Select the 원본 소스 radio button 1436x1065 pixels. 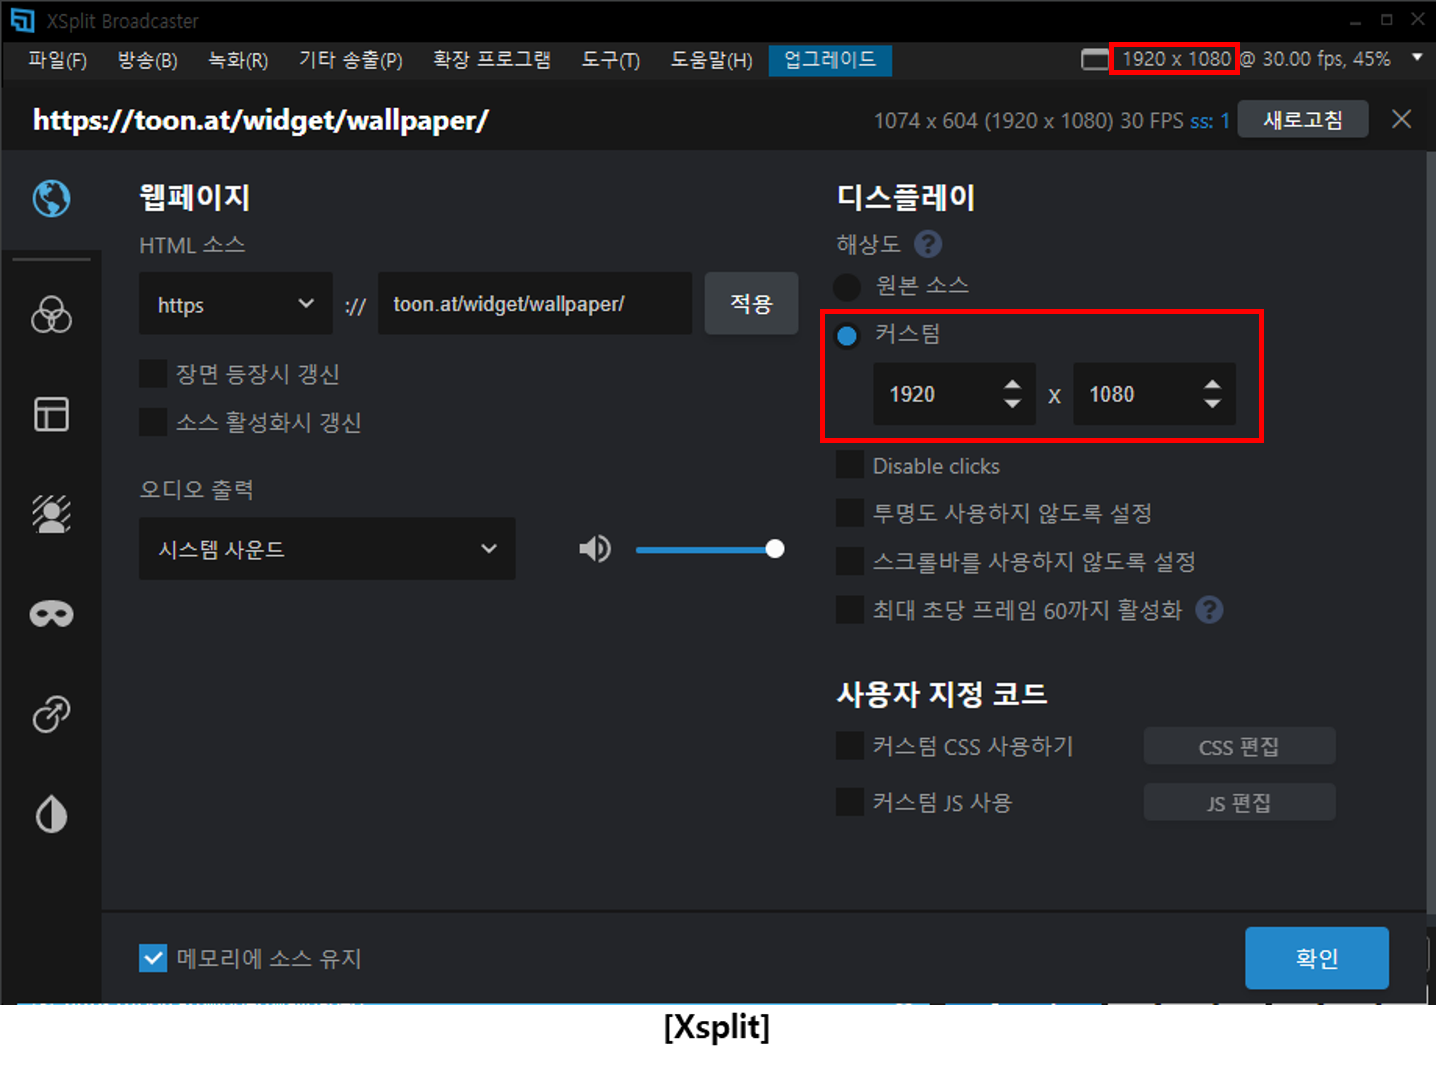pyautogui.click(x=847, y=286)
